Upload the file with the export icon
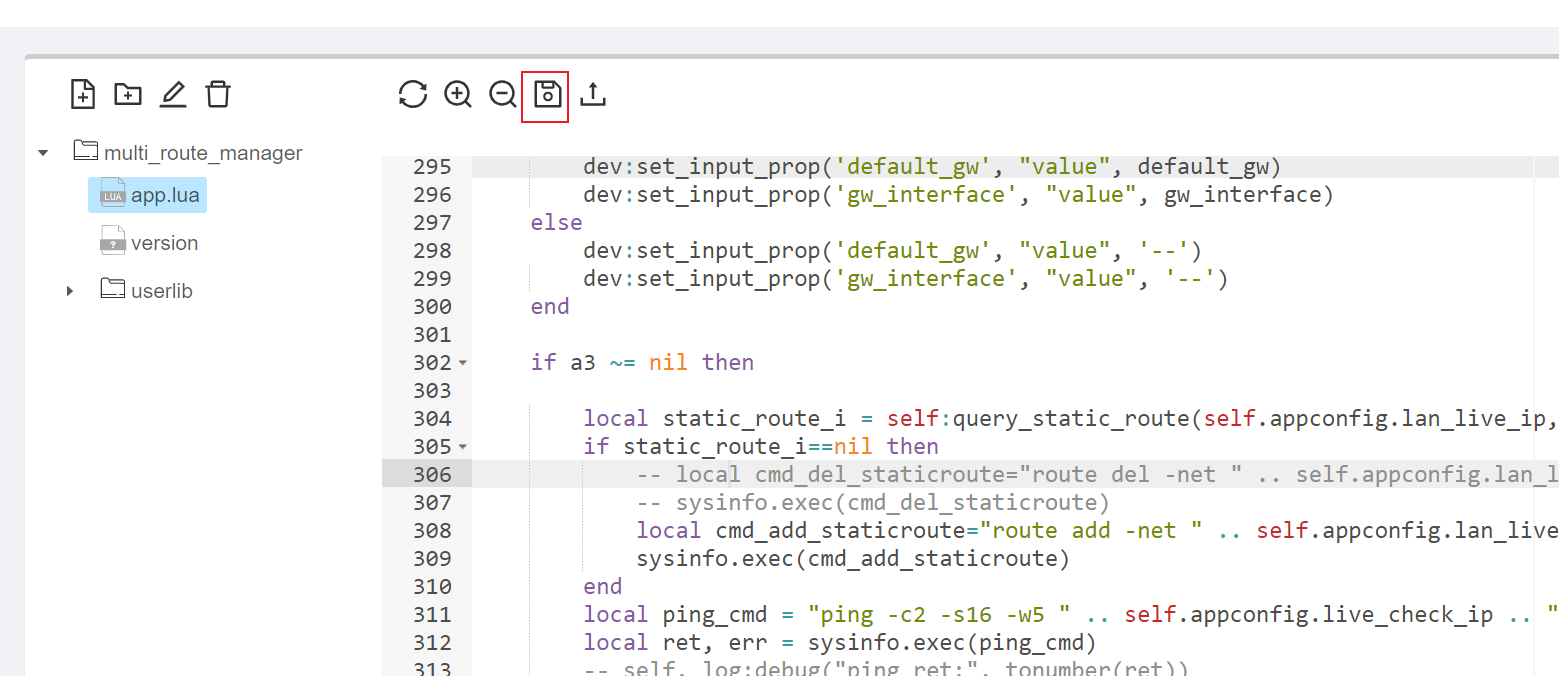This screenshot has height=676, width=1559. coord(592,93)
